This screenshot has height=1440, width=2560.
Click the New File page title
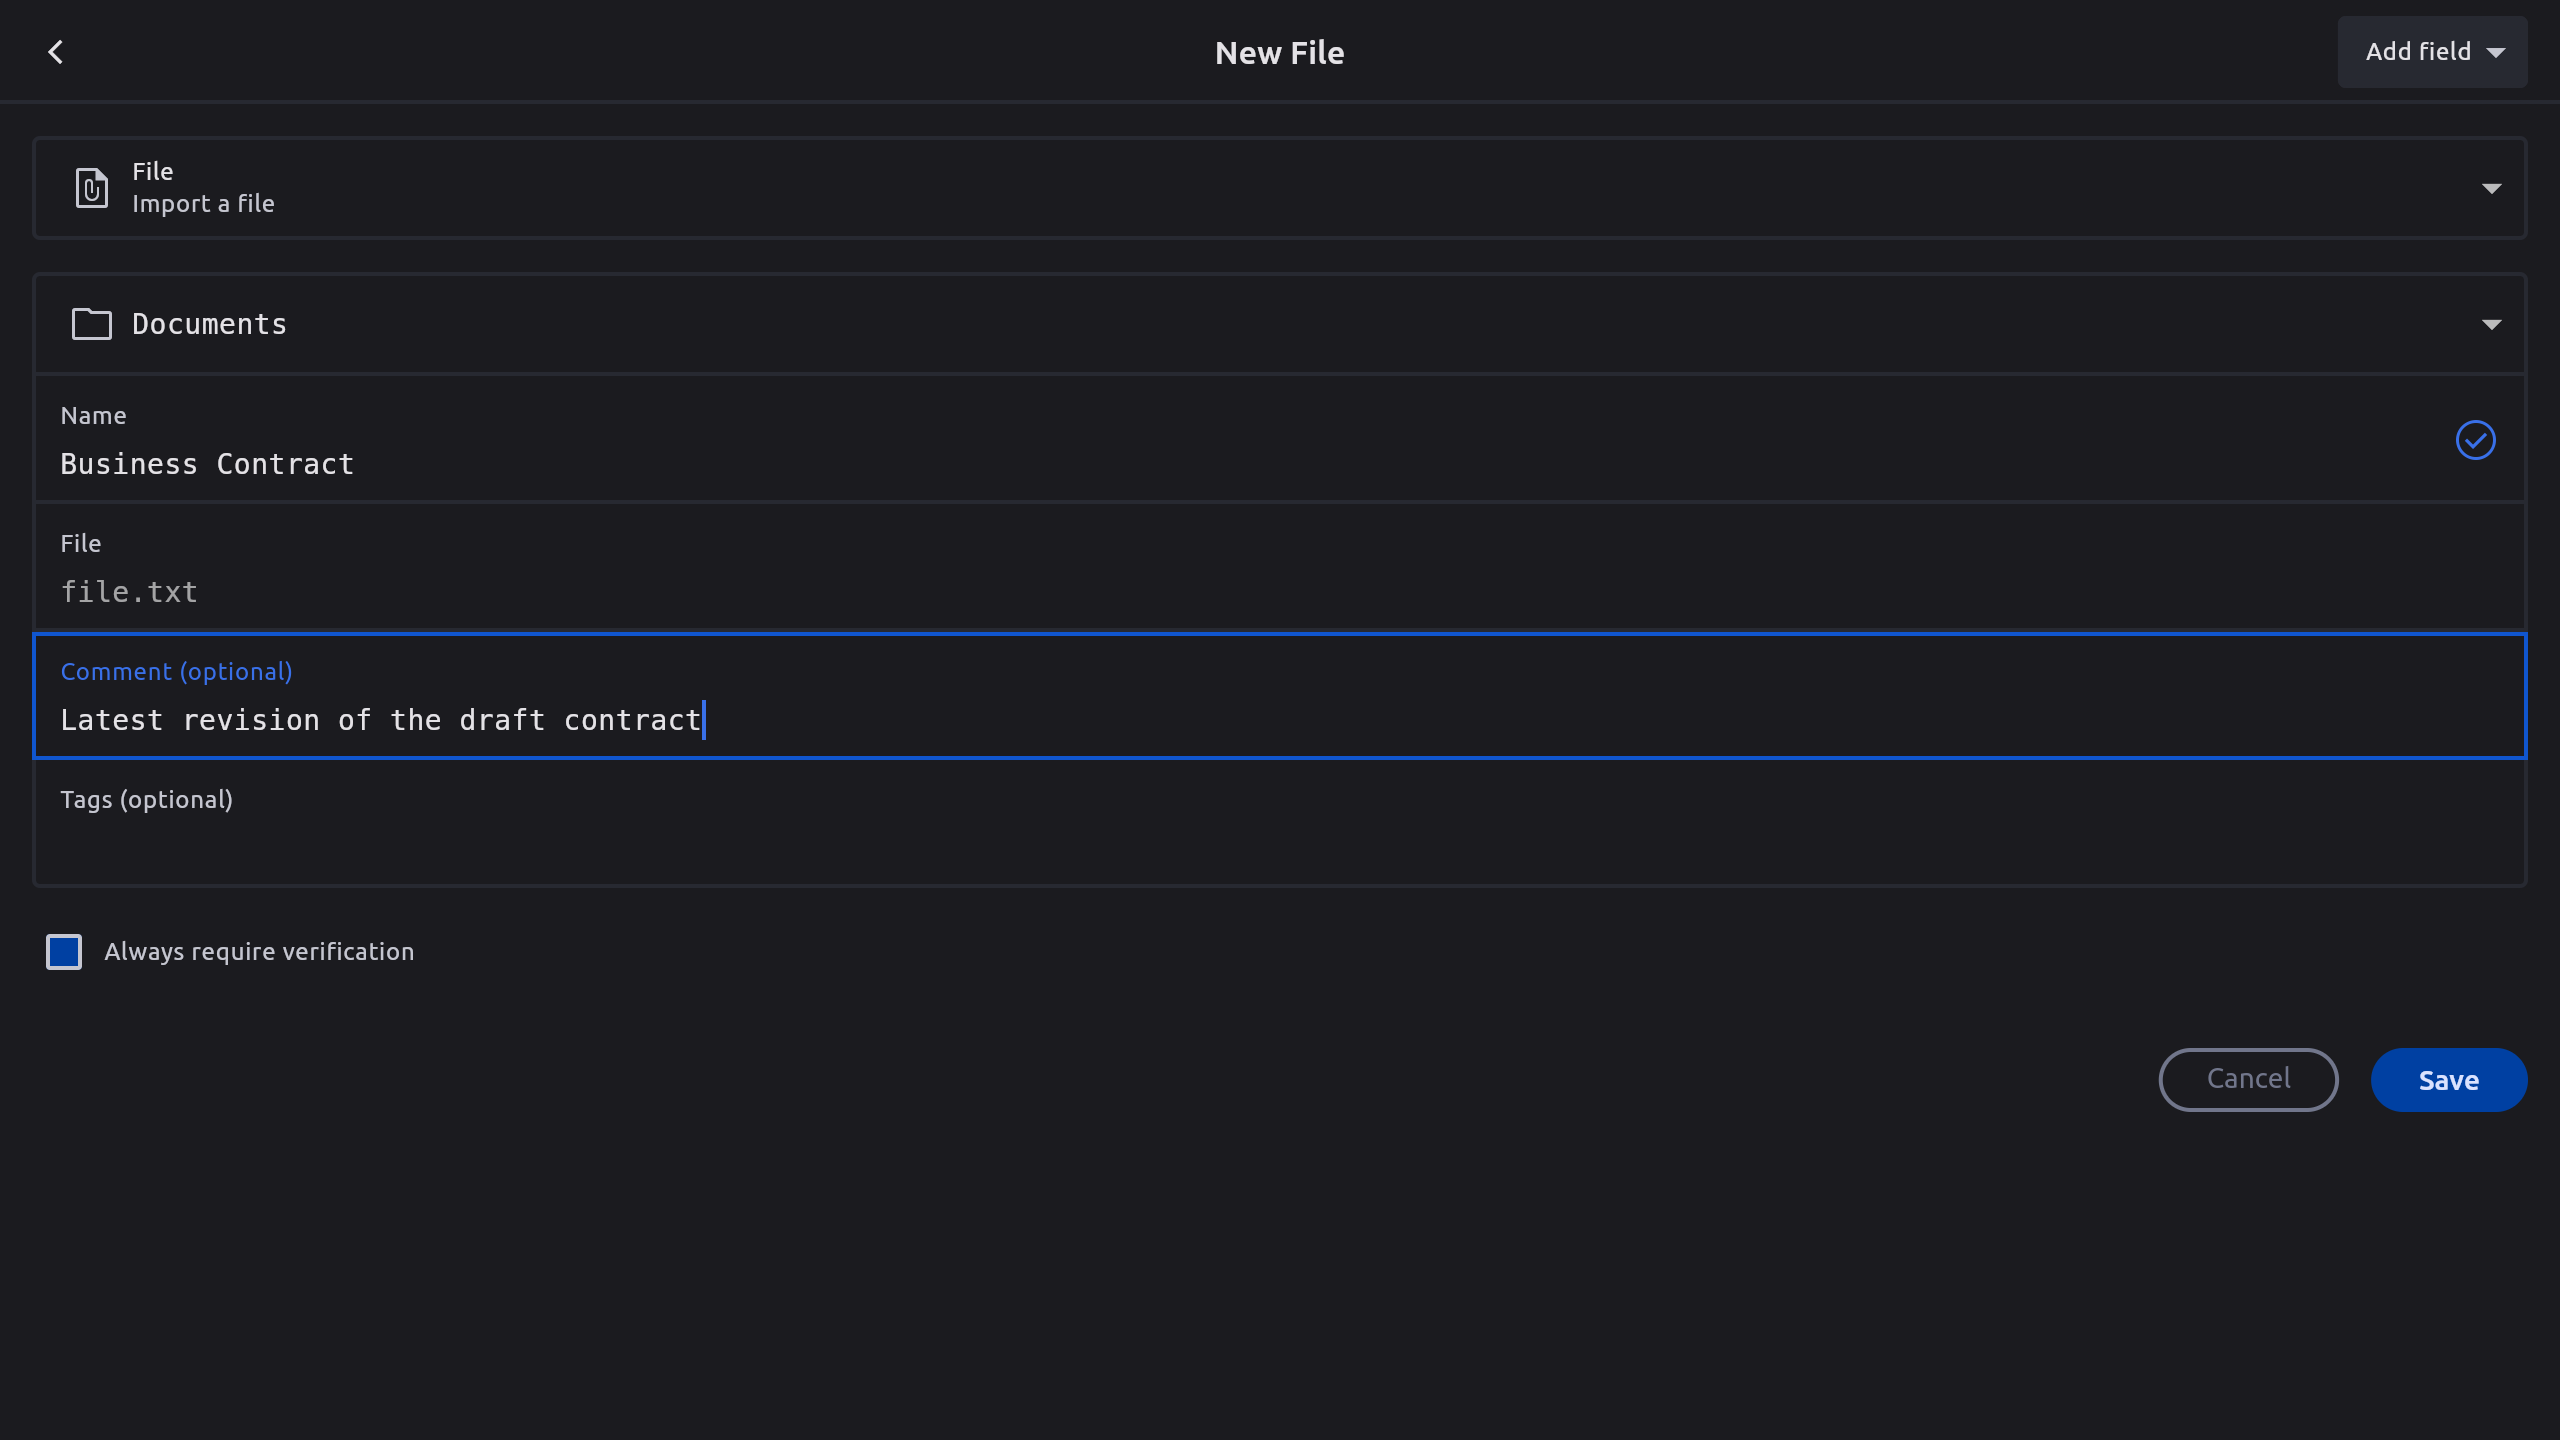click(x=1279, y=53)
